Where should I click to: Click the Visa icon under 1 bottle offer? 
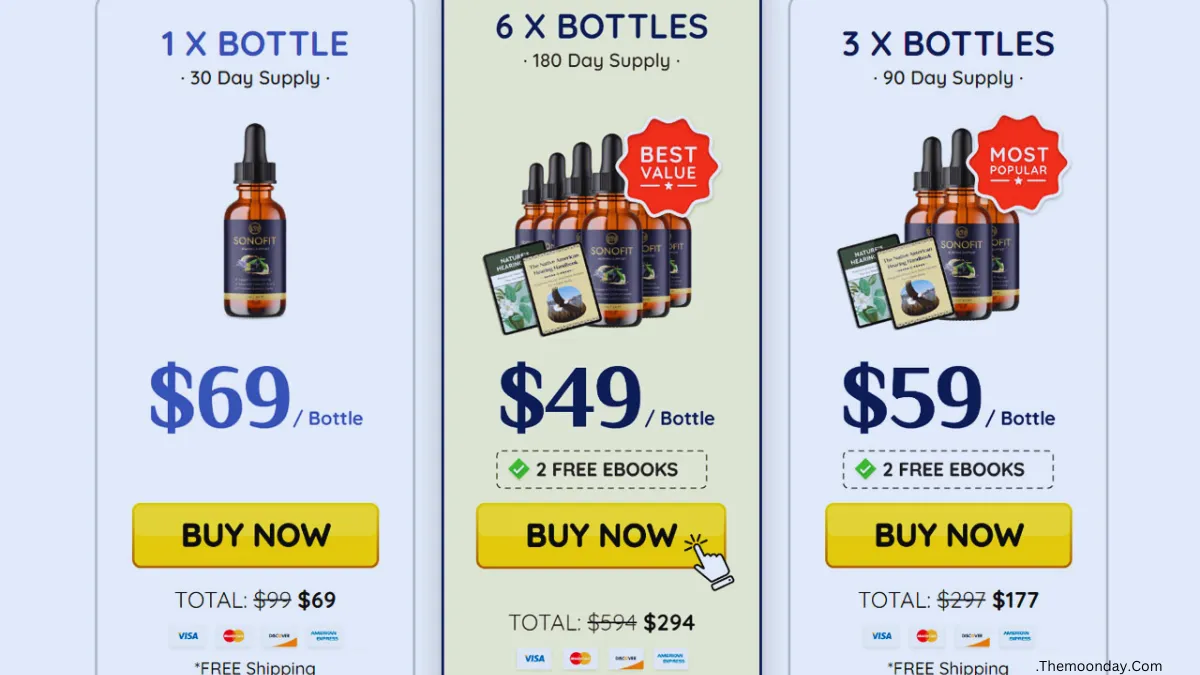pos(189,636)
